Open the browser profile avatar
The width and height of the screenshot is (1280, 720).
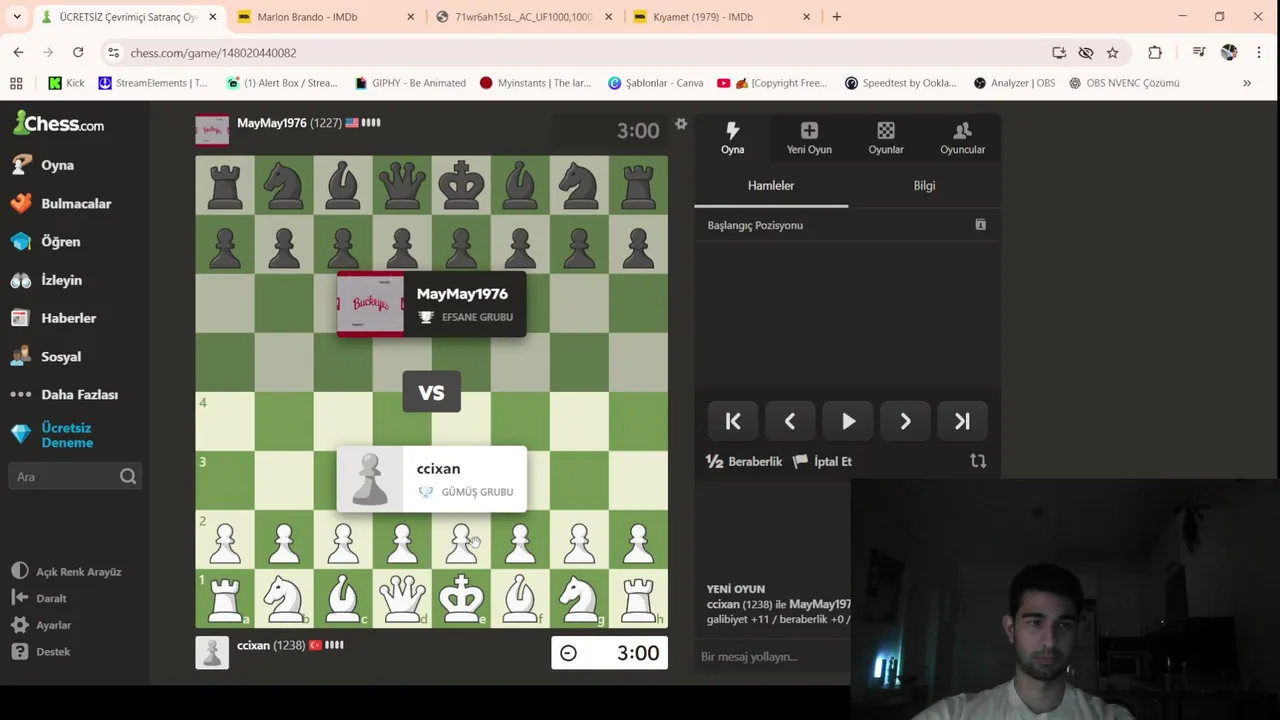coord(1229,52)
